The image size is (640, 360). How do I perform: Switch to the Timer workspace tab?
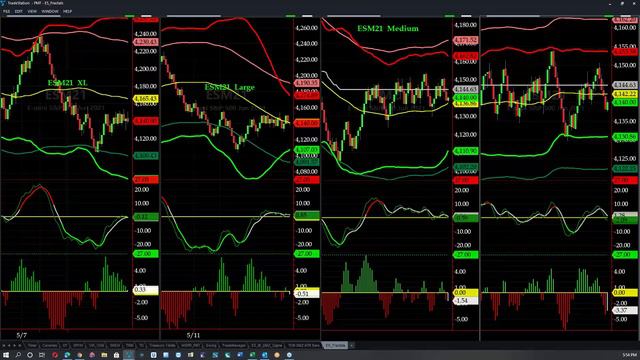pyautogui.click(x=32, y=345)
